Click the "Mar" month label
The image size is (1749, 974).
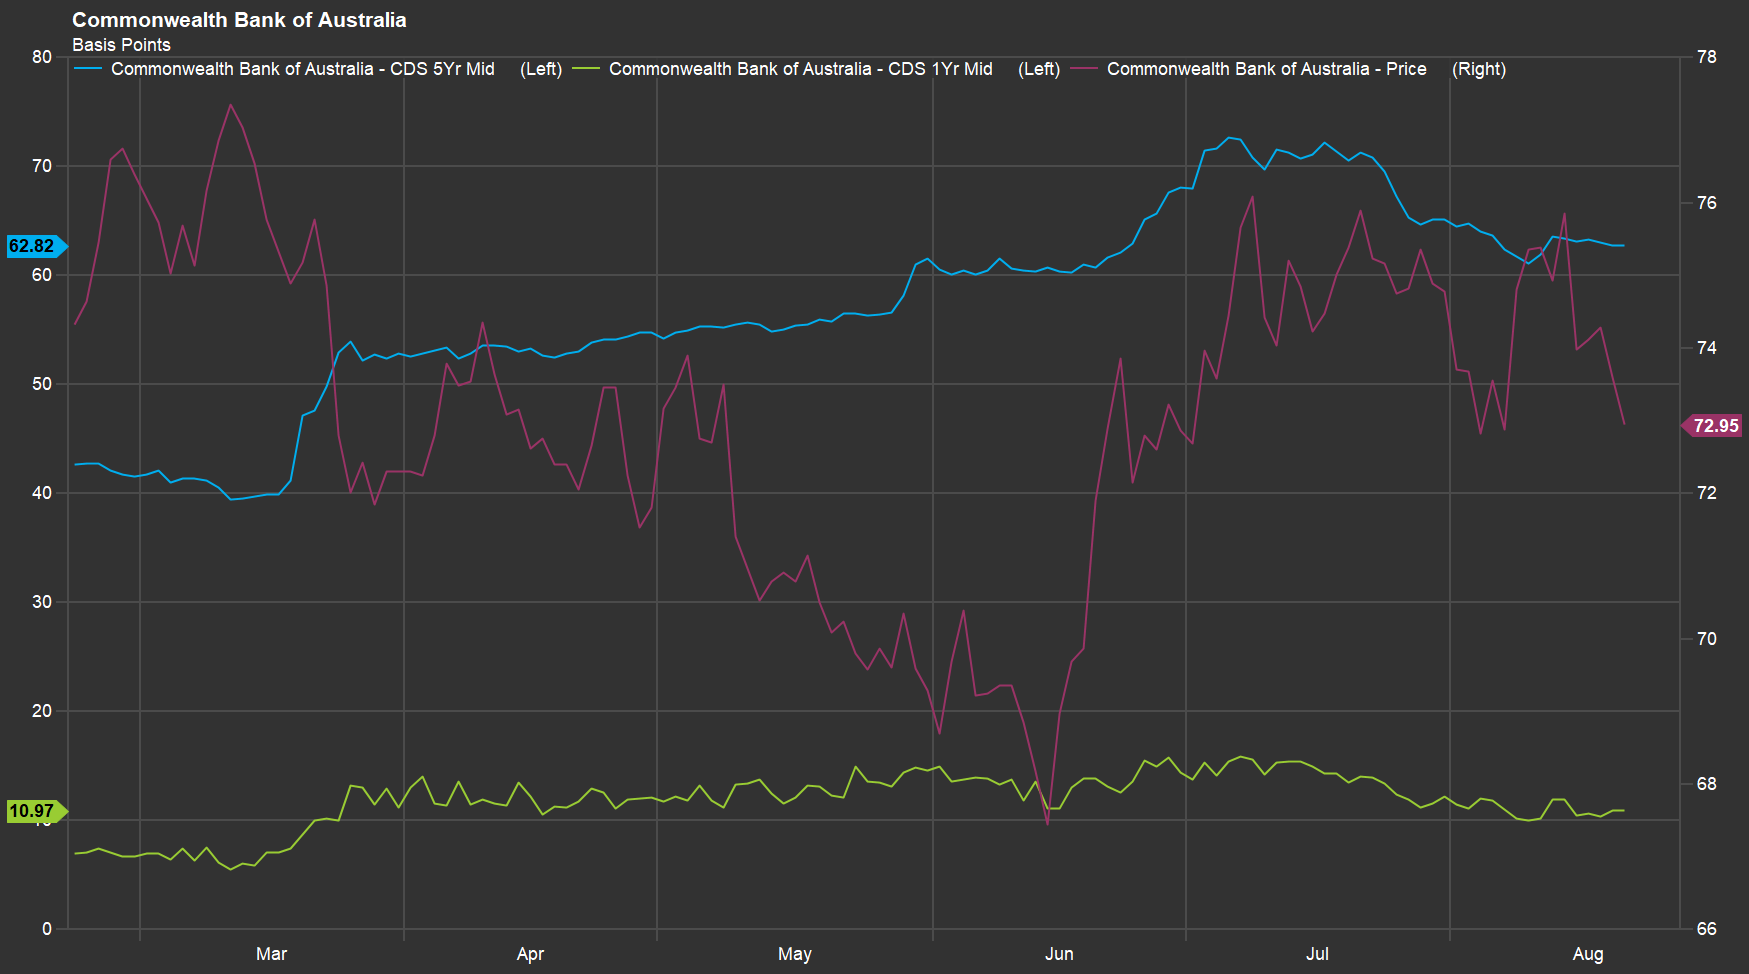coord(271,954)
